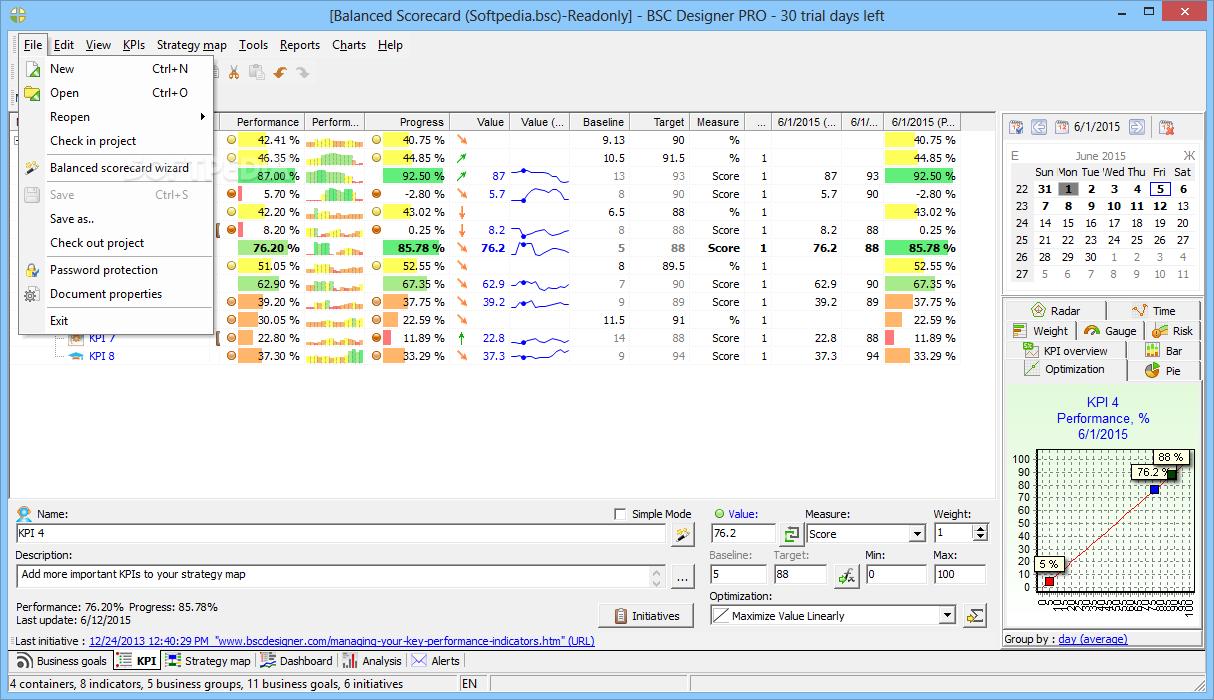Switch to the Weight chart tab
Image resolution: width=1214 pixels, height=700 pixels.
click(1041, 331)
